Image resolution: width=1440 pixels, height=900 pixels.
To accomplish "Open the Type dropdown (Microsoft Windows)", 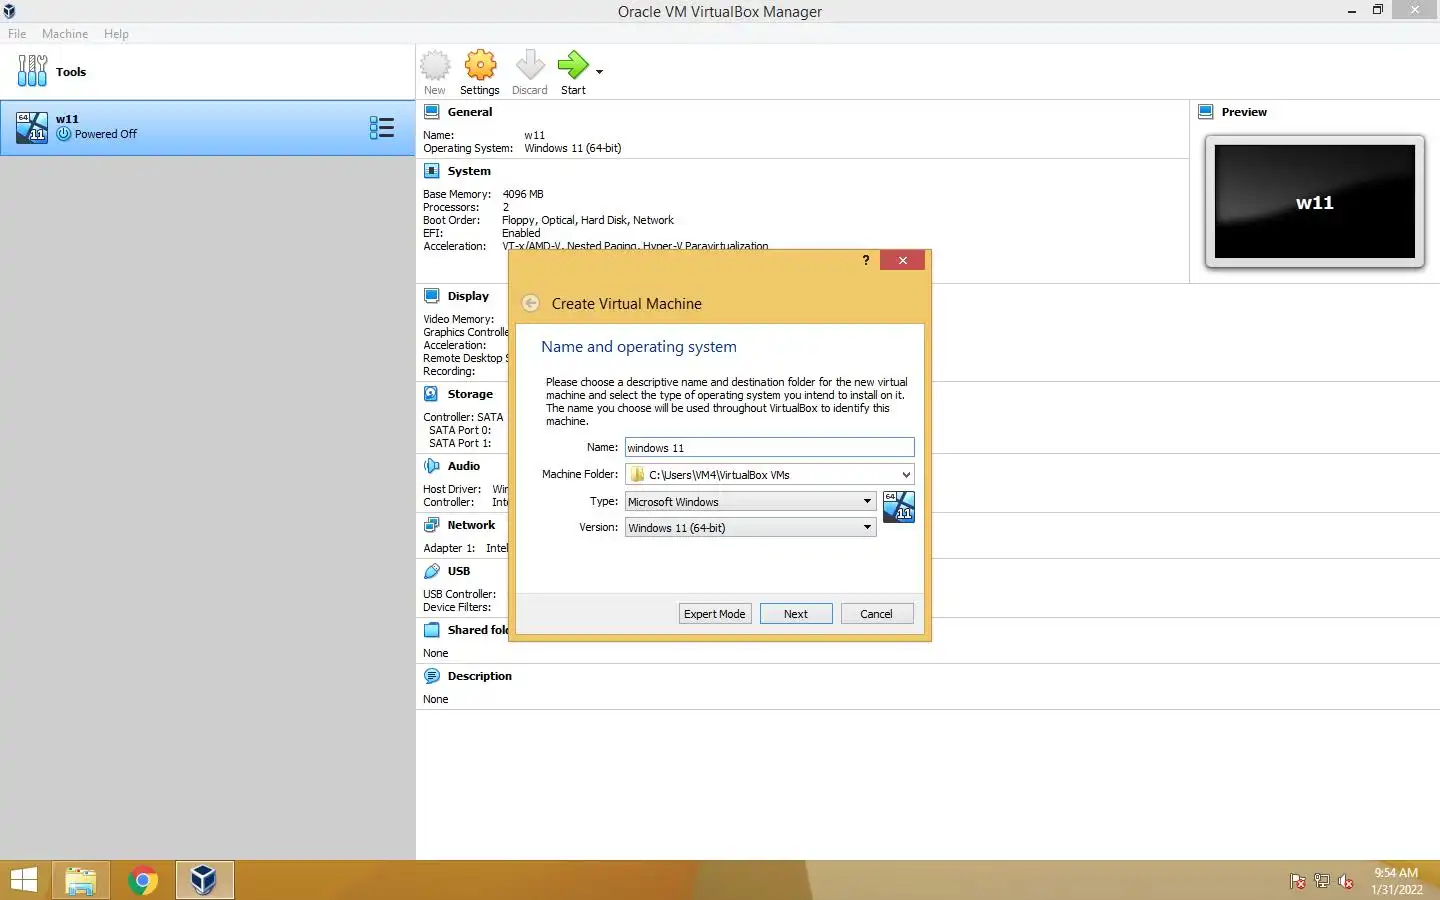I will (750, 501).
